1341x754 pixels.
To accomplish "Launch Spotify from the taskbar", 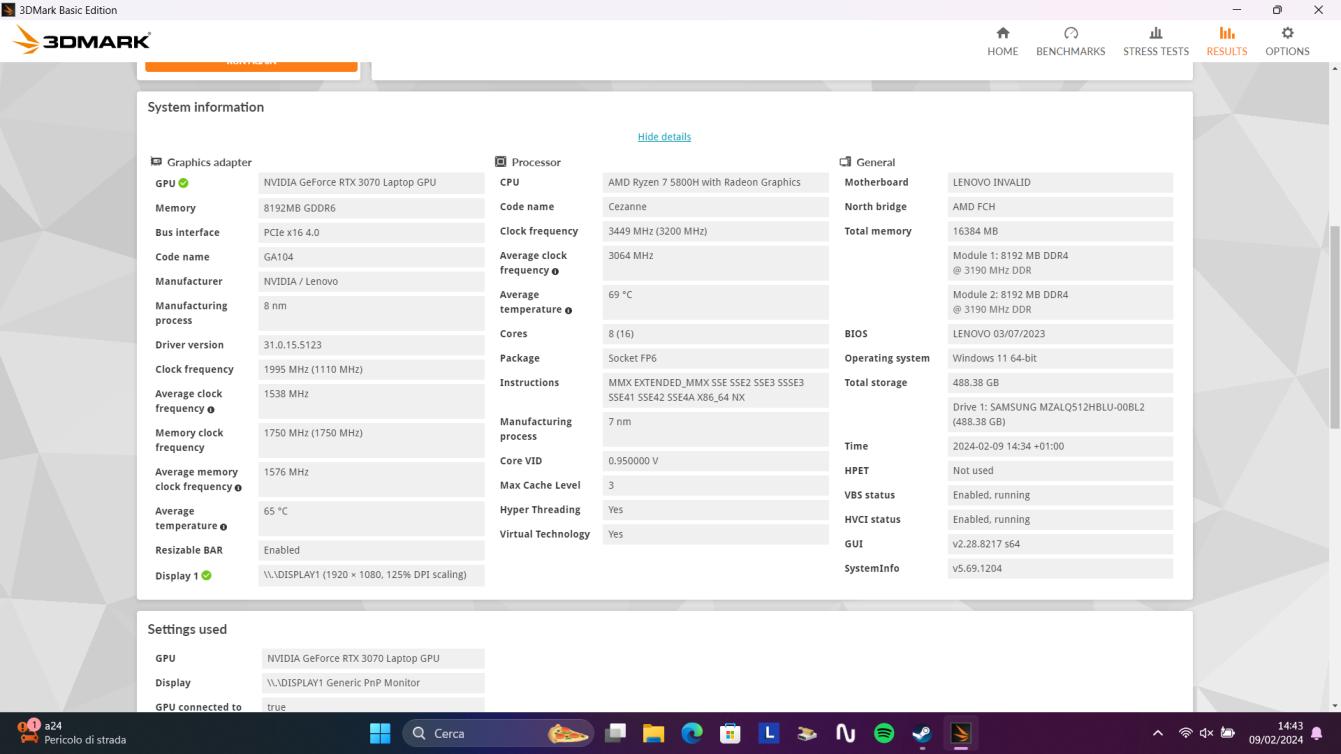I will [x=883, y=733].
